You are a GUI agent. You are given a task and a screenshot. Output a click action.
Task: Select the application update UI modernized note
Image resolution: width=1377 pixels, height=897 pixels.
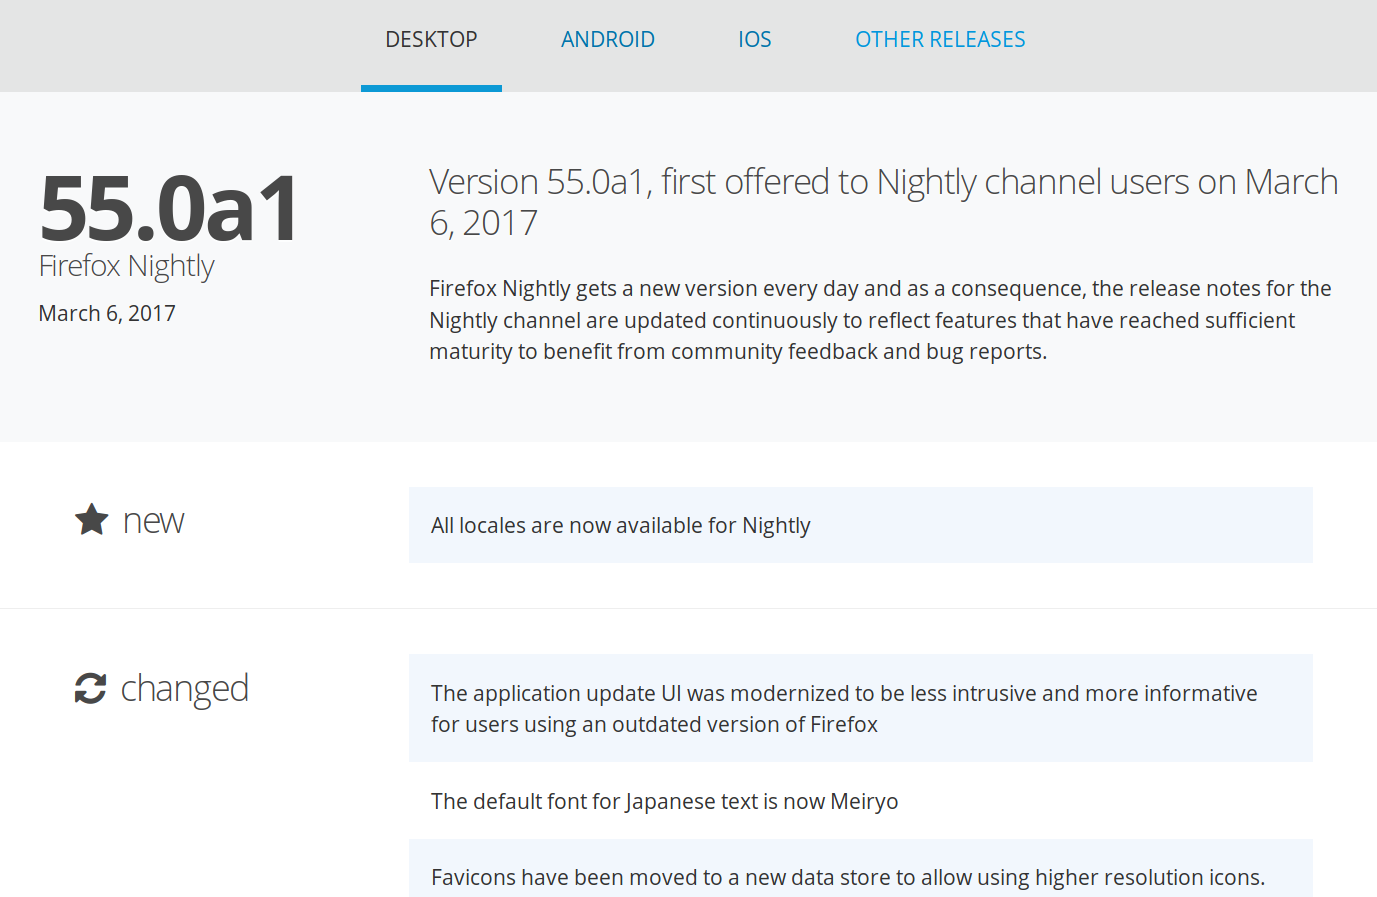pos(843,708)
